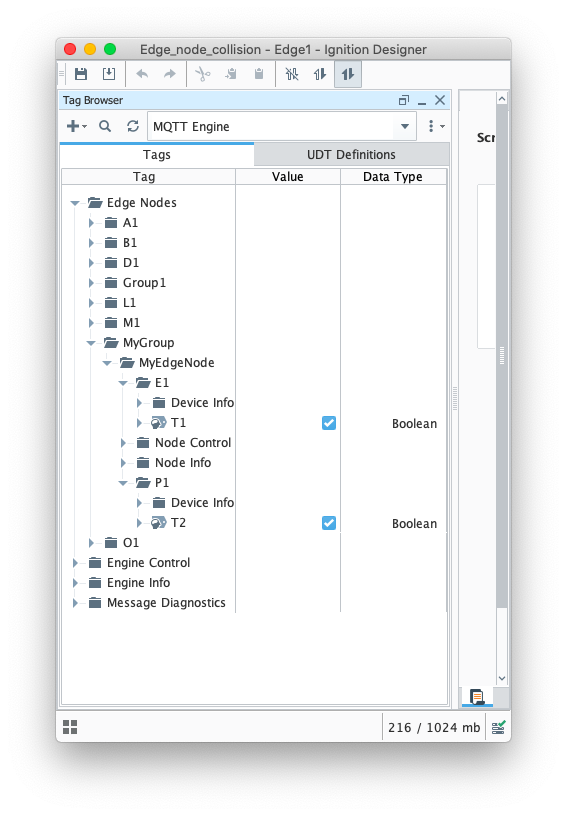Expand the Engine Control folder

click(x=75, y=563)
